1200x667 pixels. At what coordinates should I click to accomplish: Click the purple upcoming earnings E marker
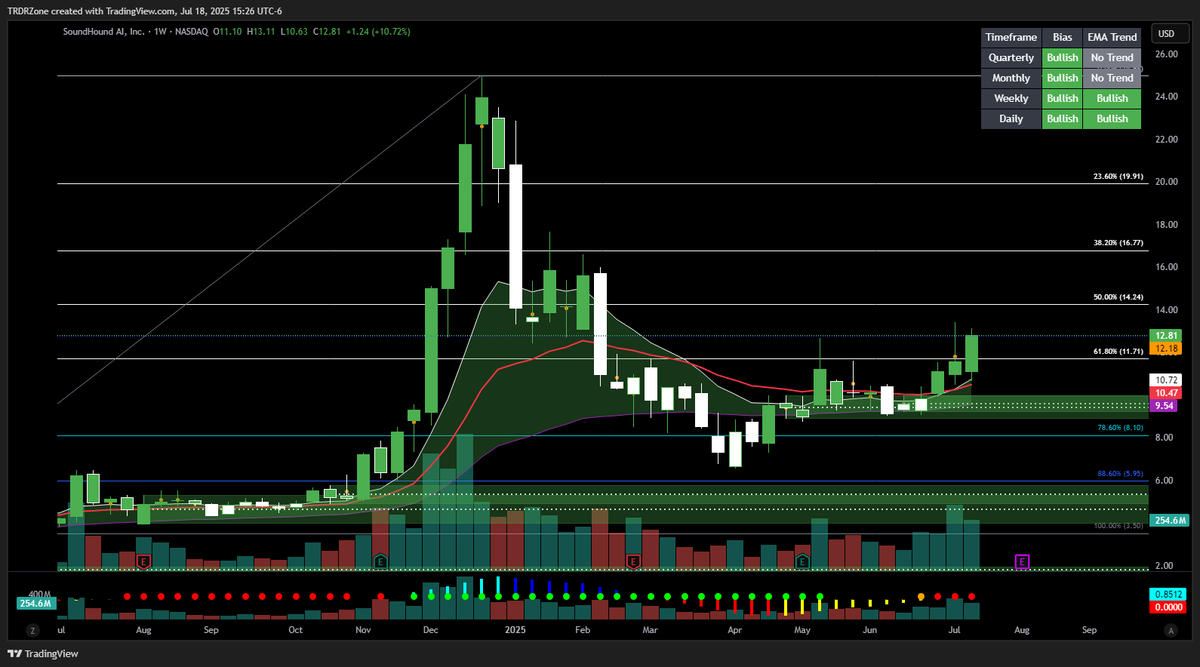[x=1022, y=562]
